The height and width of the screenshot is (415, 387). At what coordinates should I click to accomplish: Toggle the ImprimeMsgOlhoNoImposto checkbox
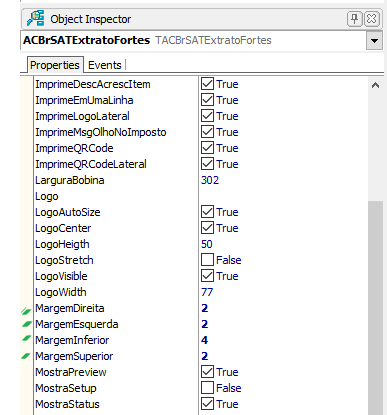click(207, 132)
